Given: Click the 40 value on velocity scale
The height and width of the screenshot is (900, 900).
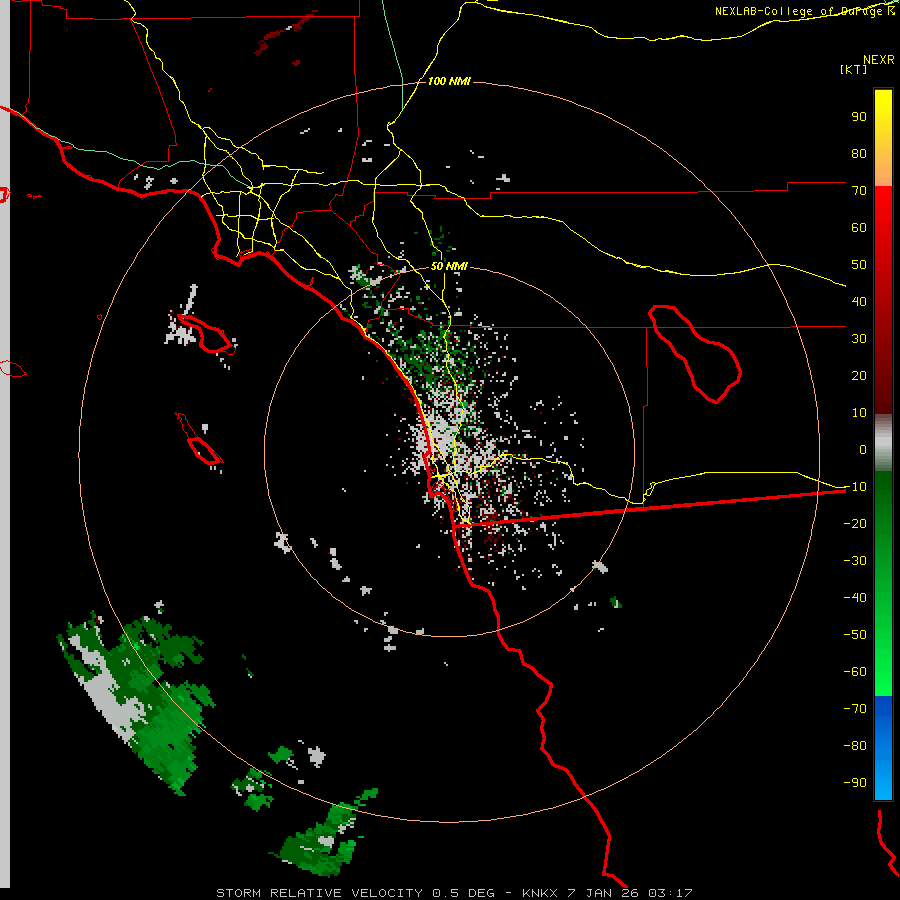Looking at the screenshot, I should pyautogui.click(x=859, y=302).
